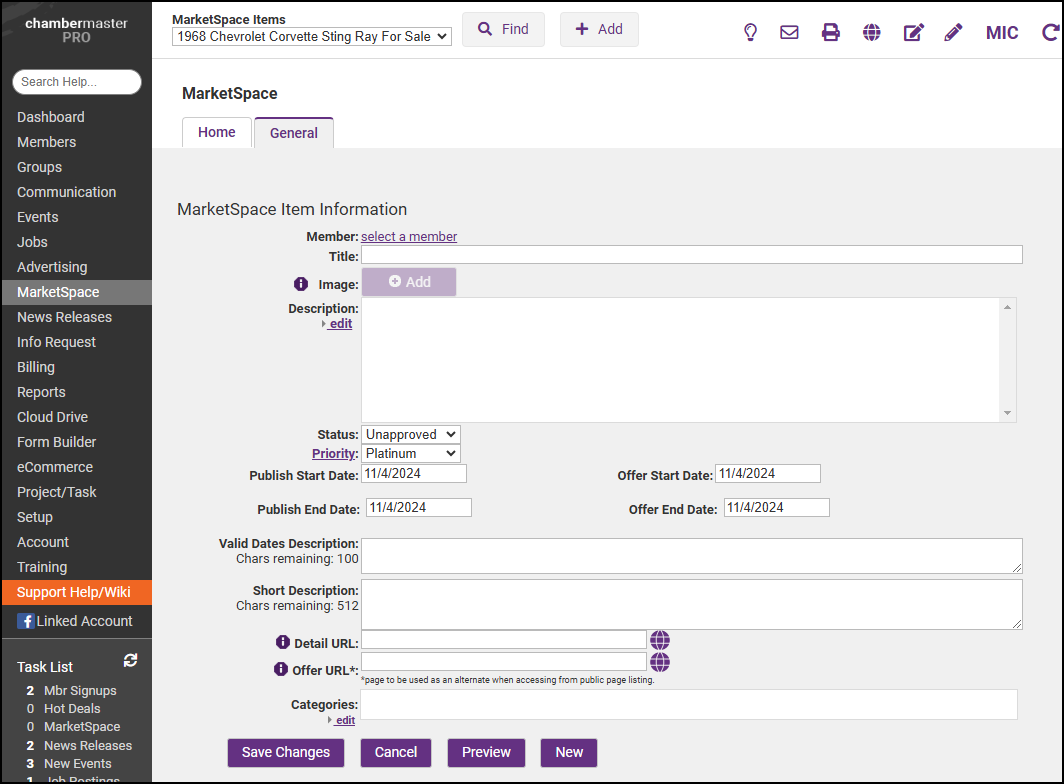Click the Title input field

click(x=691, y=255)
